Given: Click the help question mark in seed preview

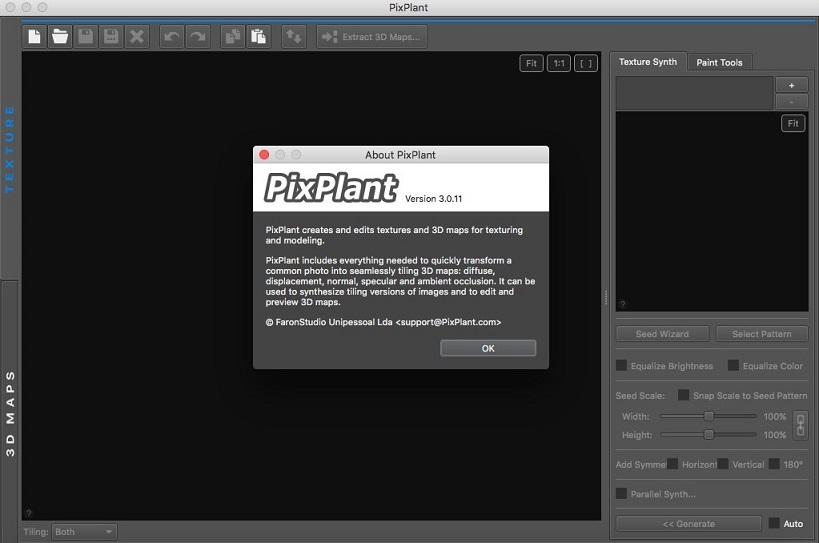Looking at the screenshot, I should [622, 304].
